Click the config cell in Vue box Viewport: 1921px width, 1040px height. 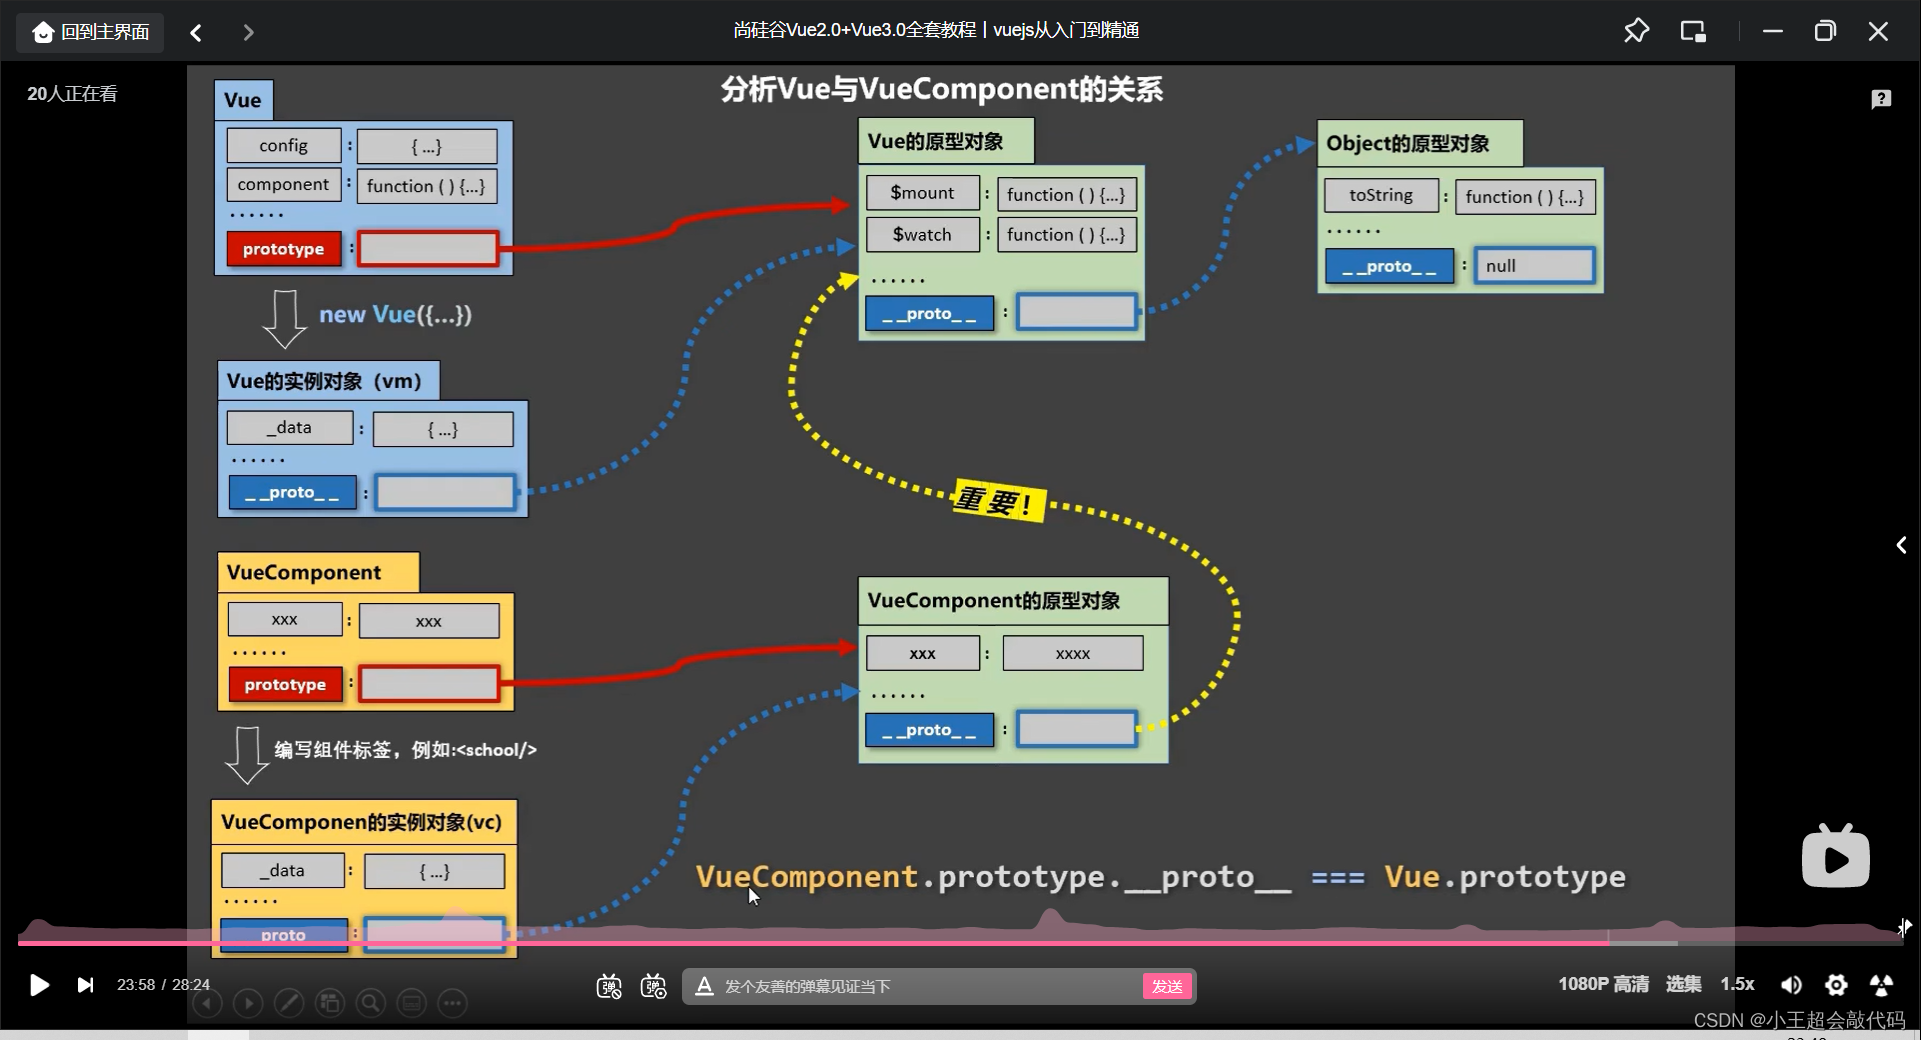284,146
